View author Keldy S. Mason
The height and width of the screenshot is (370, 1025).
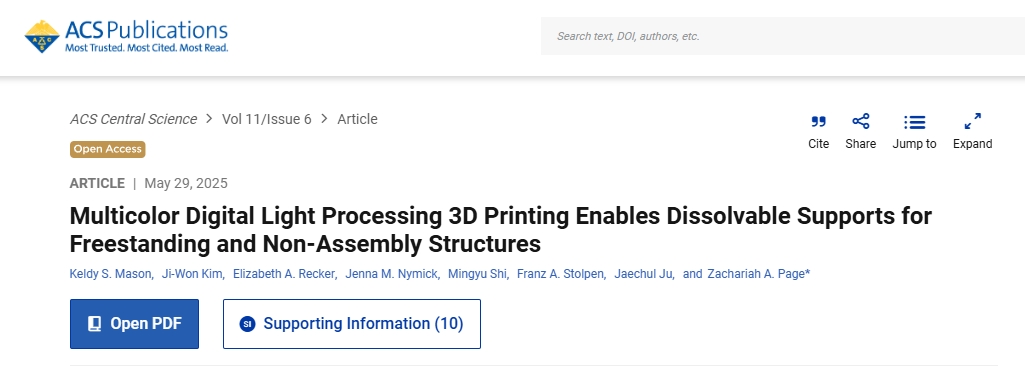[110, 274]
